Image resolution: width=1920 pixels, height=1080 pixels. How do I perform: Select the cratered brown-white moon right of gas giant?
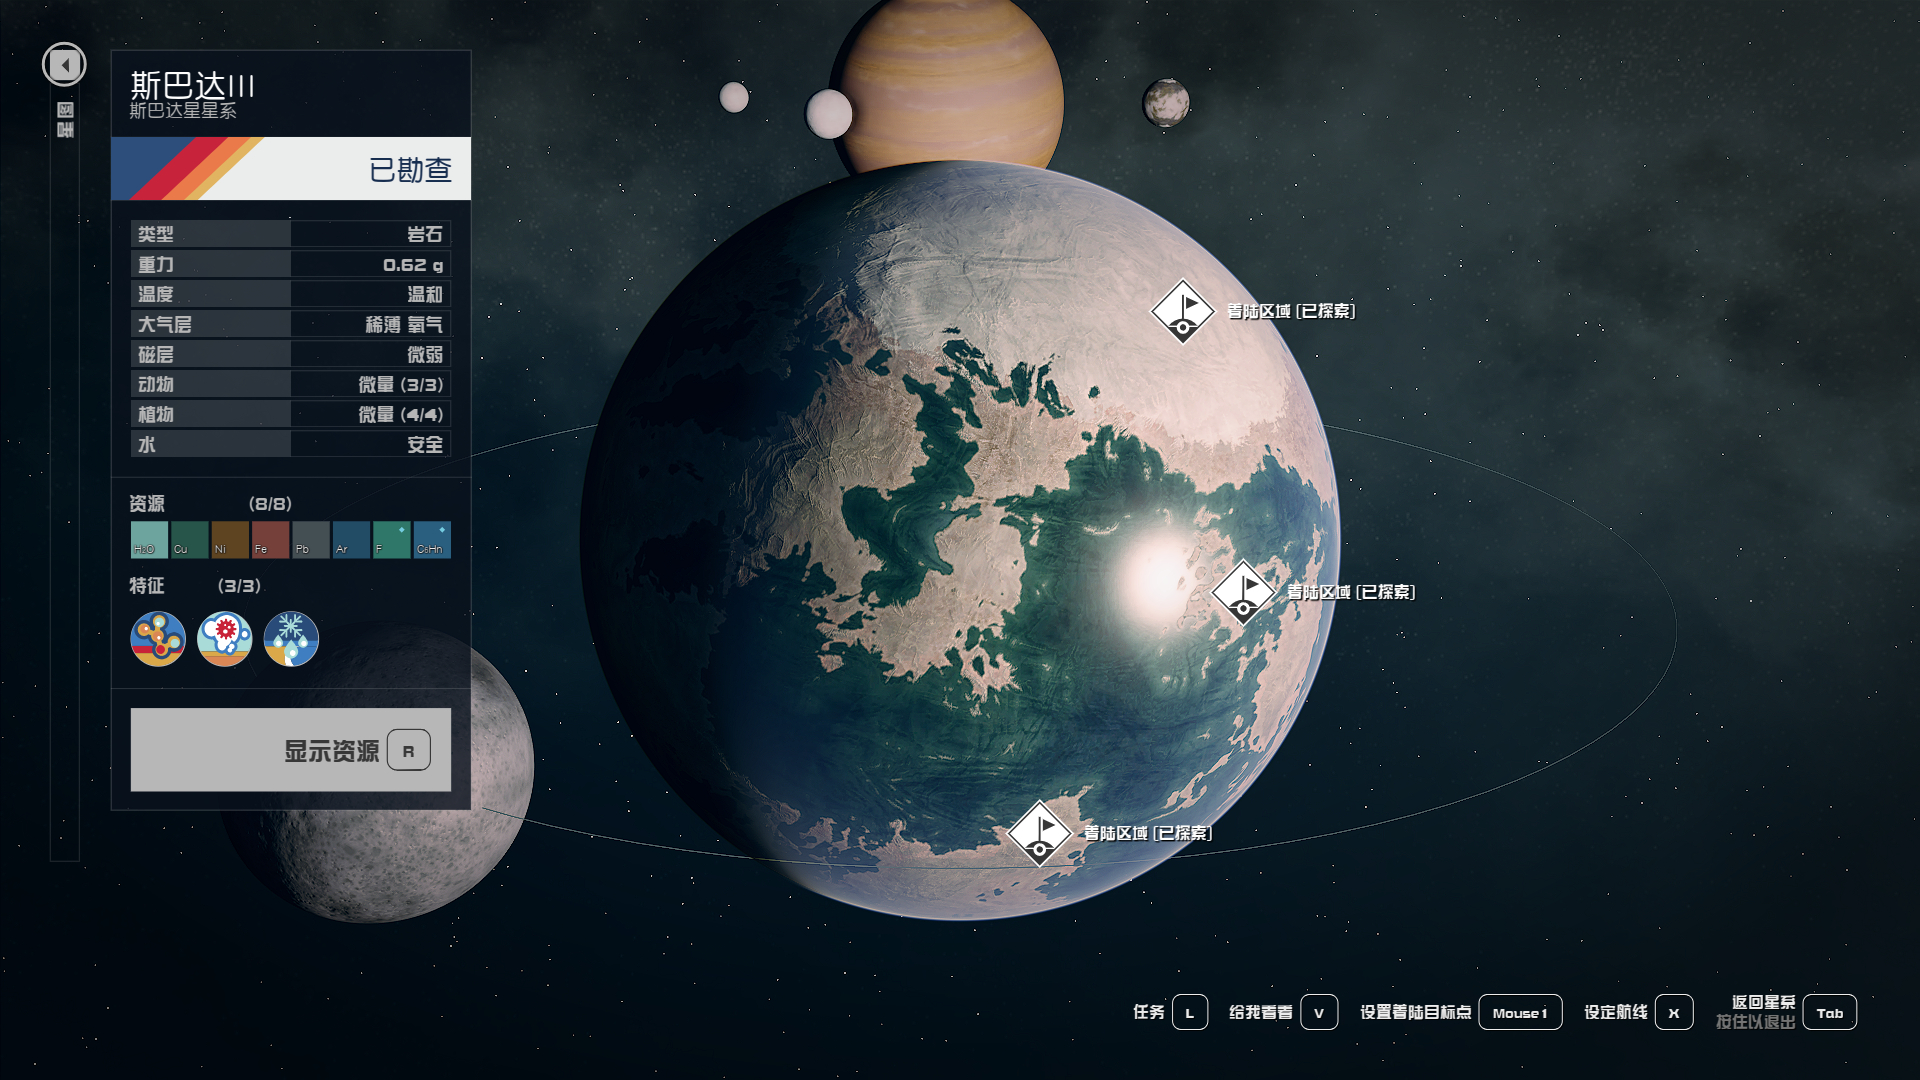[1166, 102]
